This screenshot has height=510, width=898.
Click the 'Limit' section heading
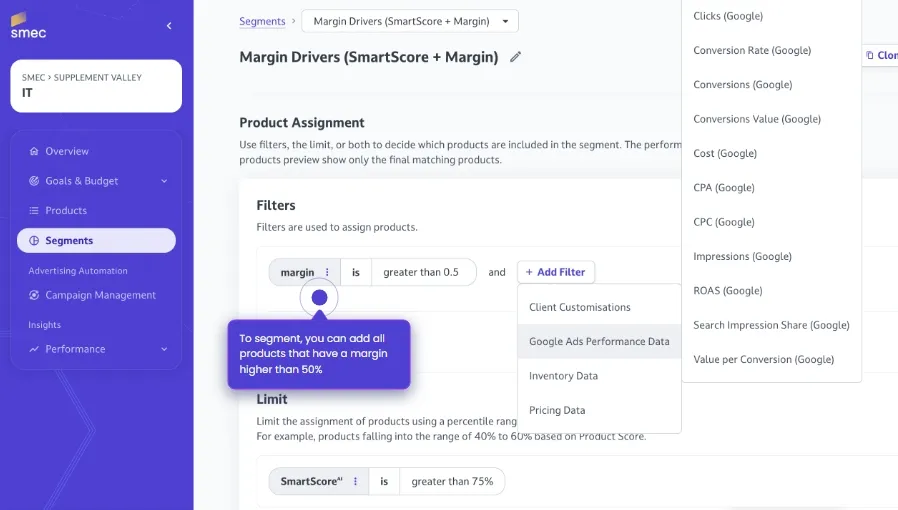[x=271, y=399]
